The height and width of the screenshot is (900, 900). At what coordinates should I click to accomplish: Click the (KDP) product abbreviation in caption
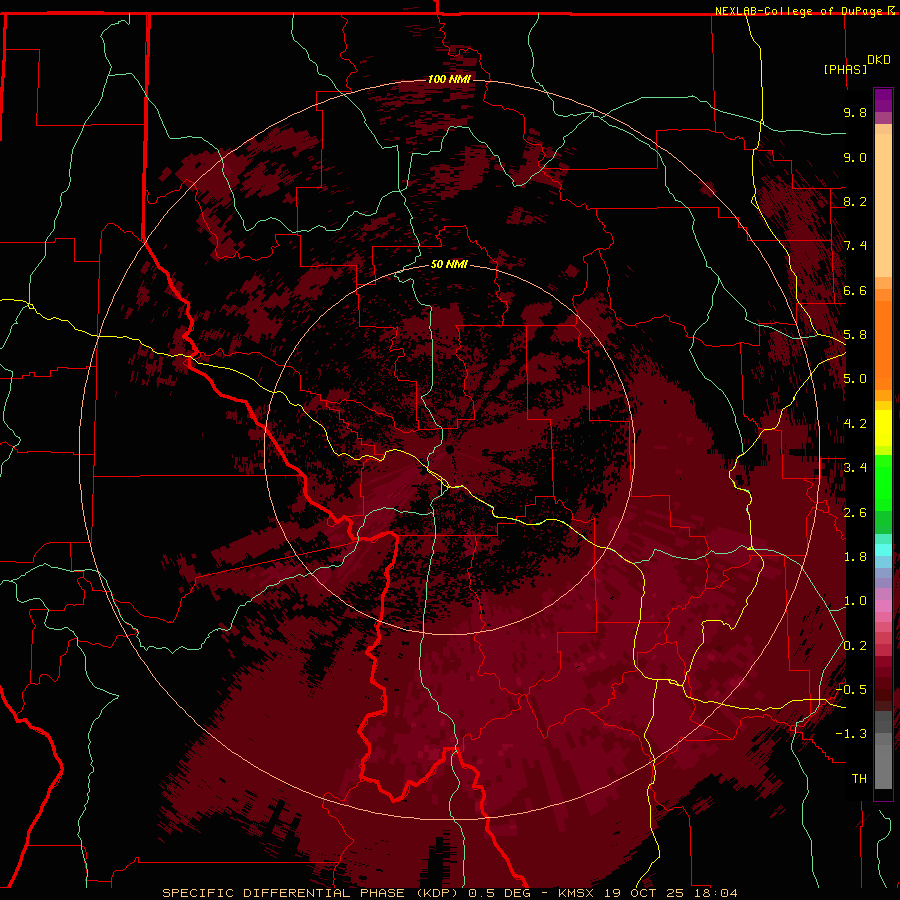pos(437,893)
